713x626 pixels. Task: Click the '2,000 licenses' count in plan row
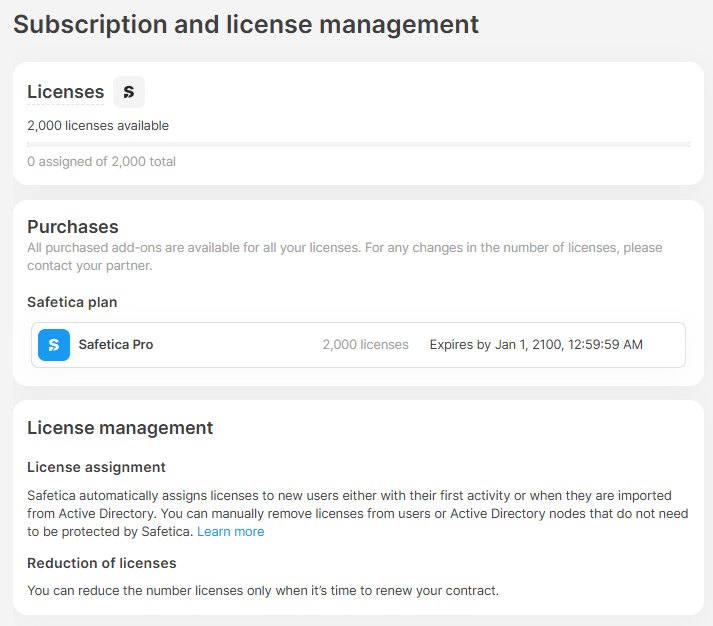[365, 345]
